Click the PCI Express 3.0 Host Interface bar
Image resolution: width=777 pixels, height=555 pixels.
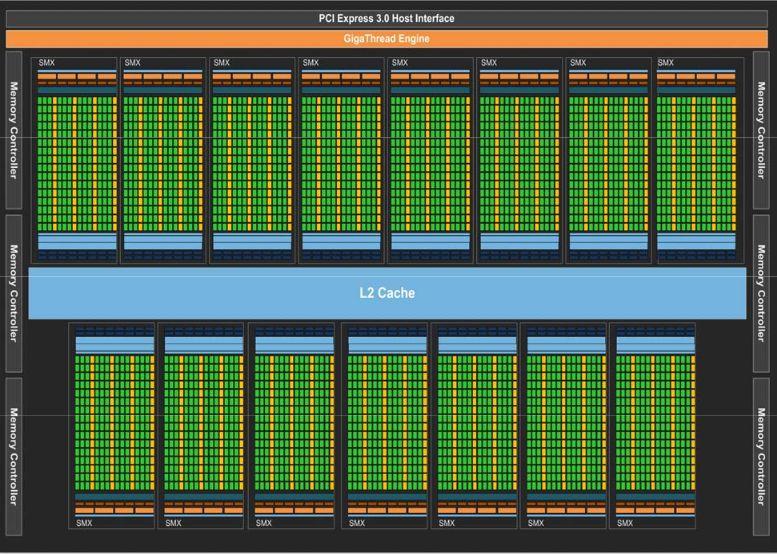point(387,18)
